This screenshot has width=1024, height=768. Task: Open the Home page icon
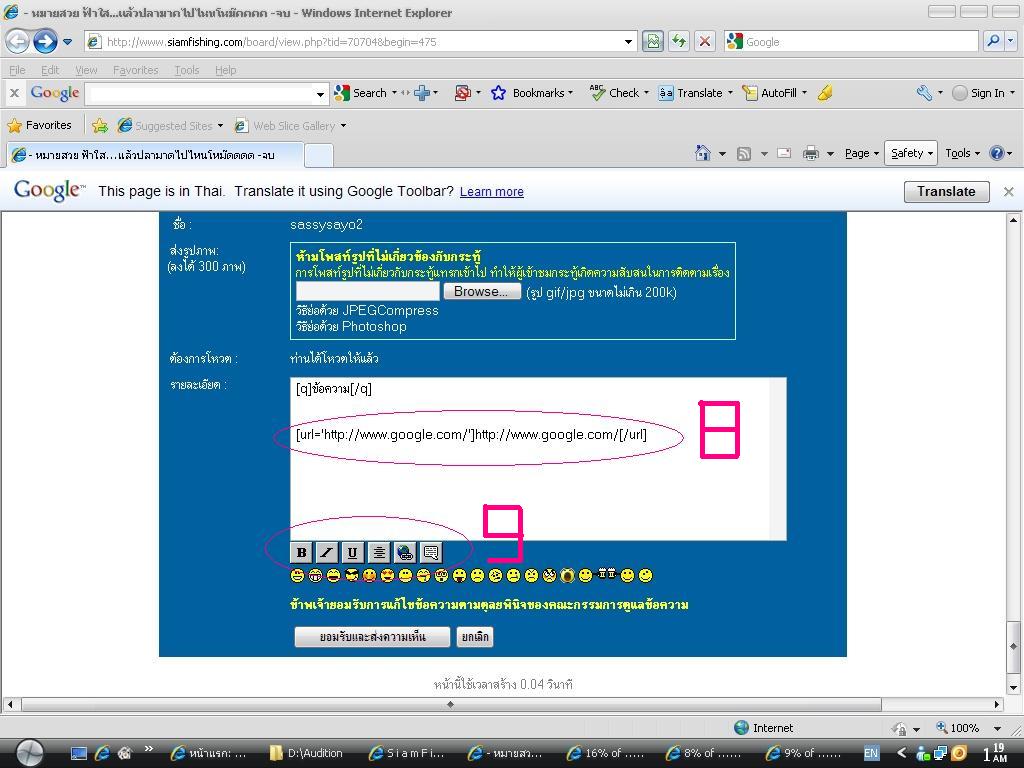[x=703, y=153]
